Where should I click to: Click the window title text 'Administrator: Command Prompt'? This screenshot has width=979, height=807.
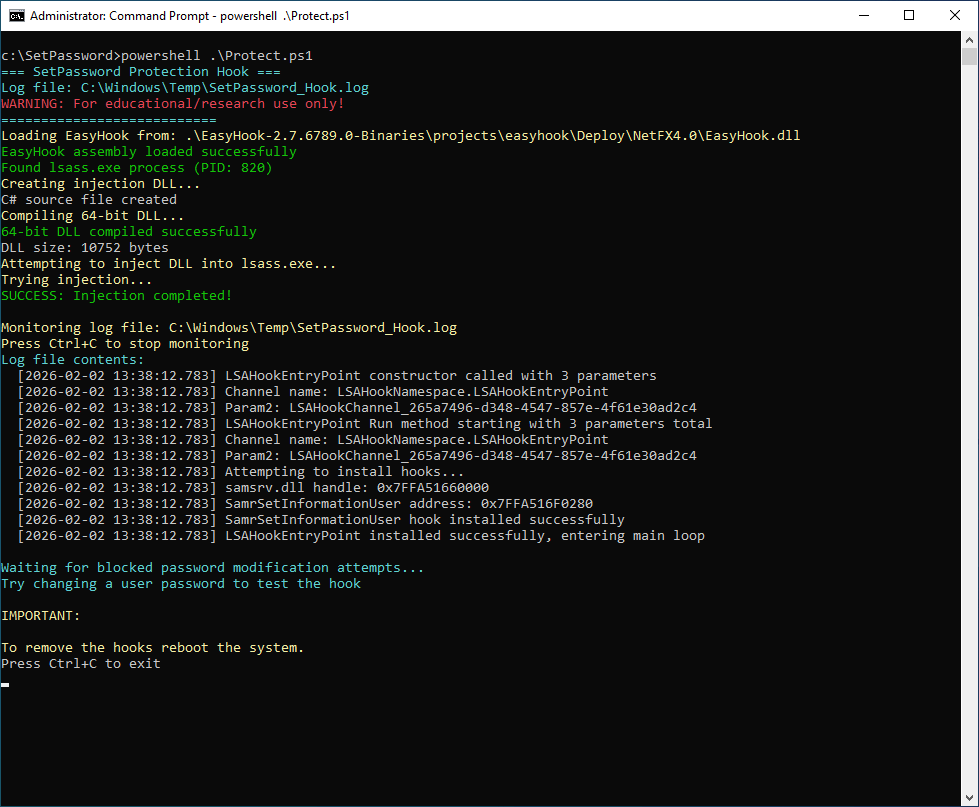pos(119,16)
